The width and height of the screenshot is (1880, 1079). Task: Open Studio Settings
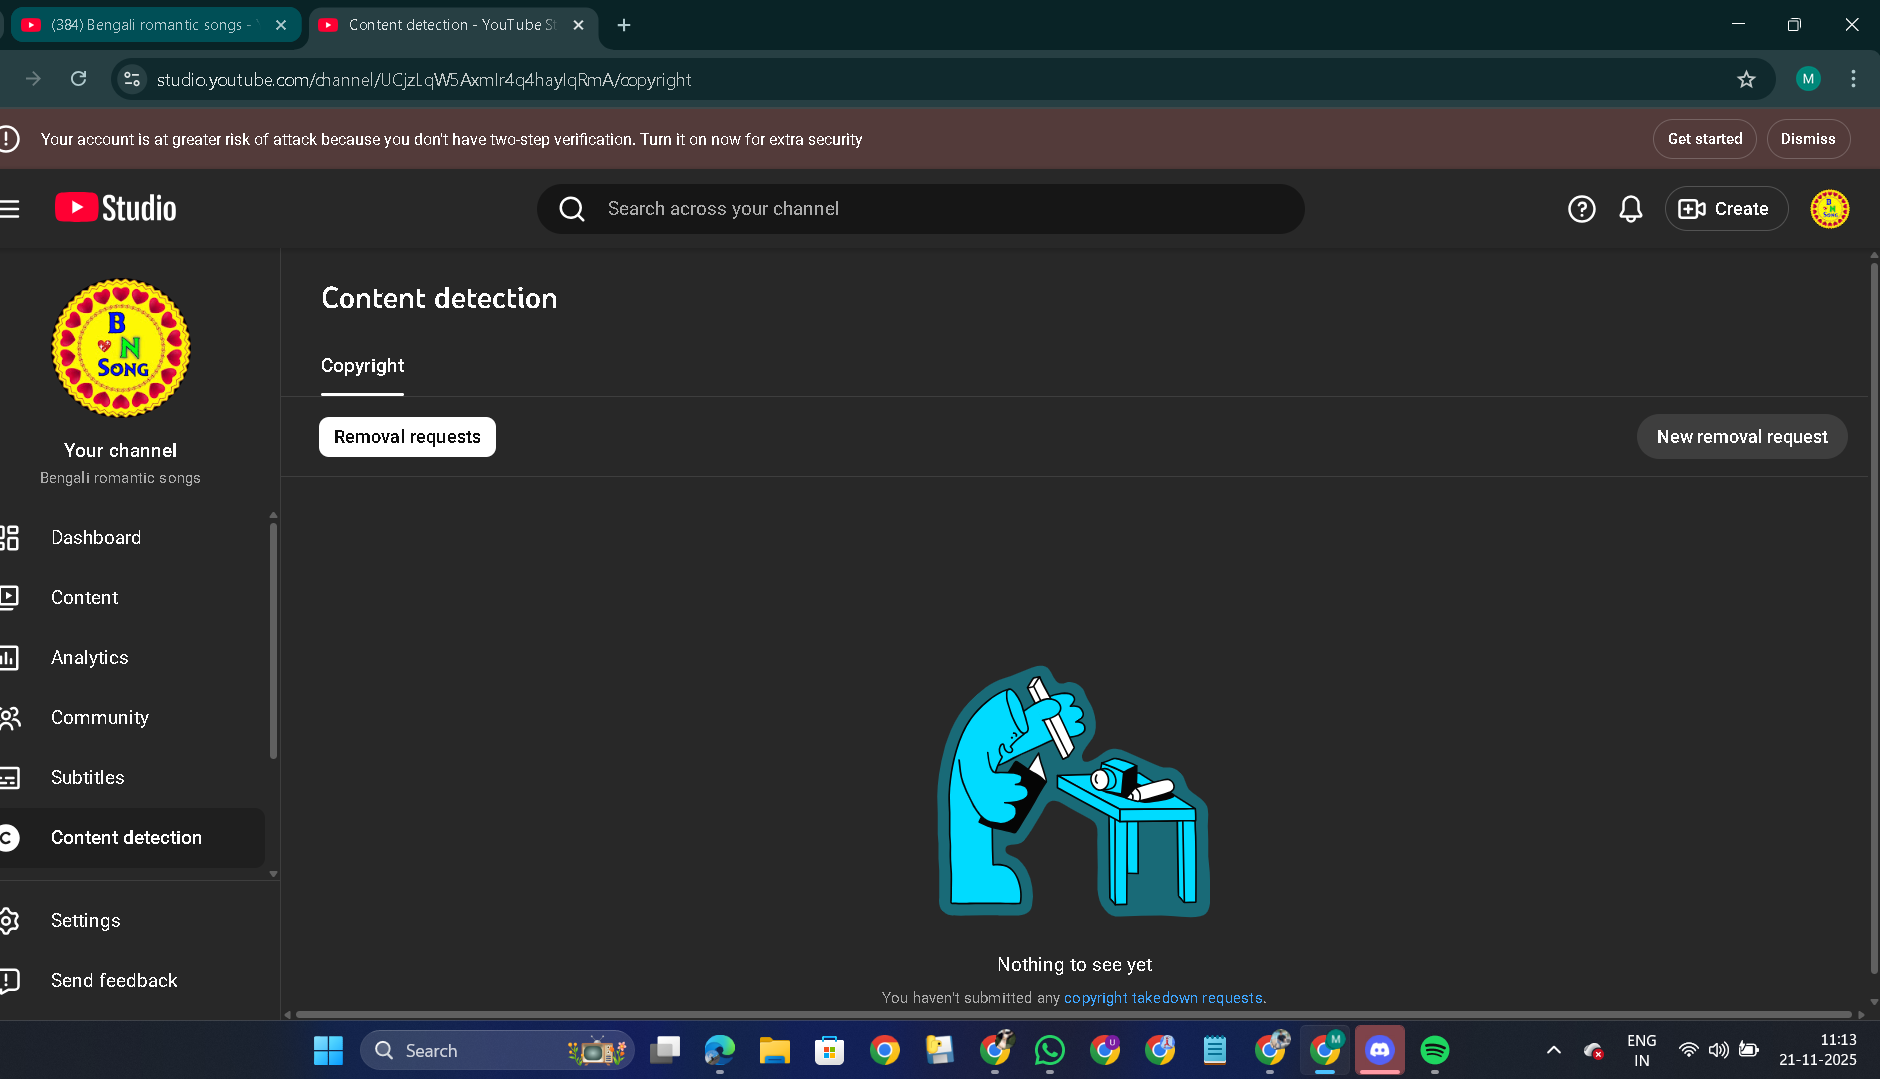coord(86,921)
